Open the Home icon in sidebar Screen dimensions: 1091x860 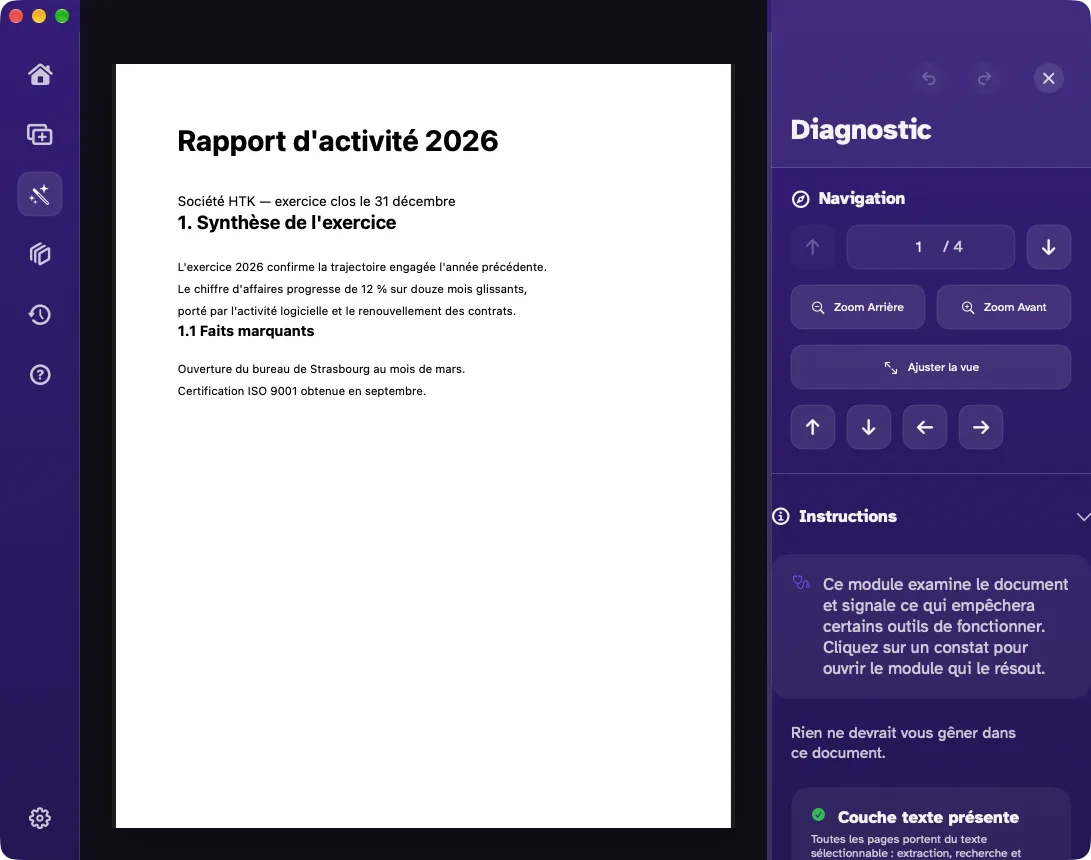click(x=40, y=74)
